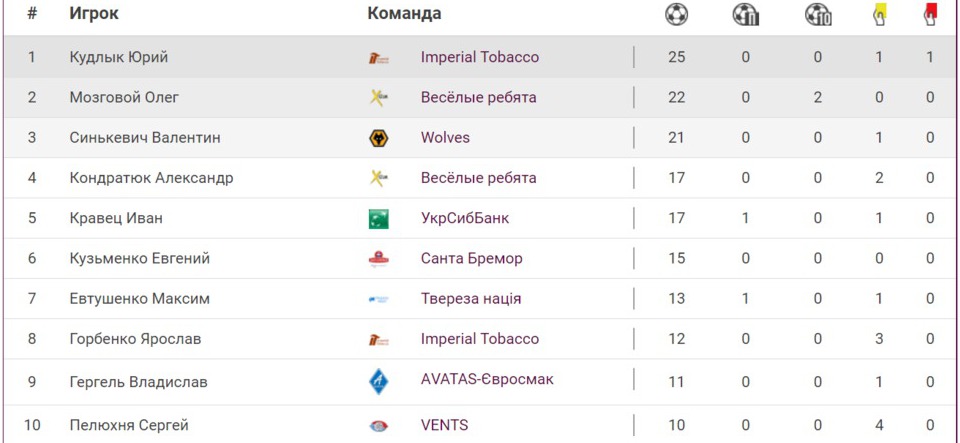Click the AVATAS-Євросмак blue diamond logo
The image size is (960, 443).
(378, 381)
